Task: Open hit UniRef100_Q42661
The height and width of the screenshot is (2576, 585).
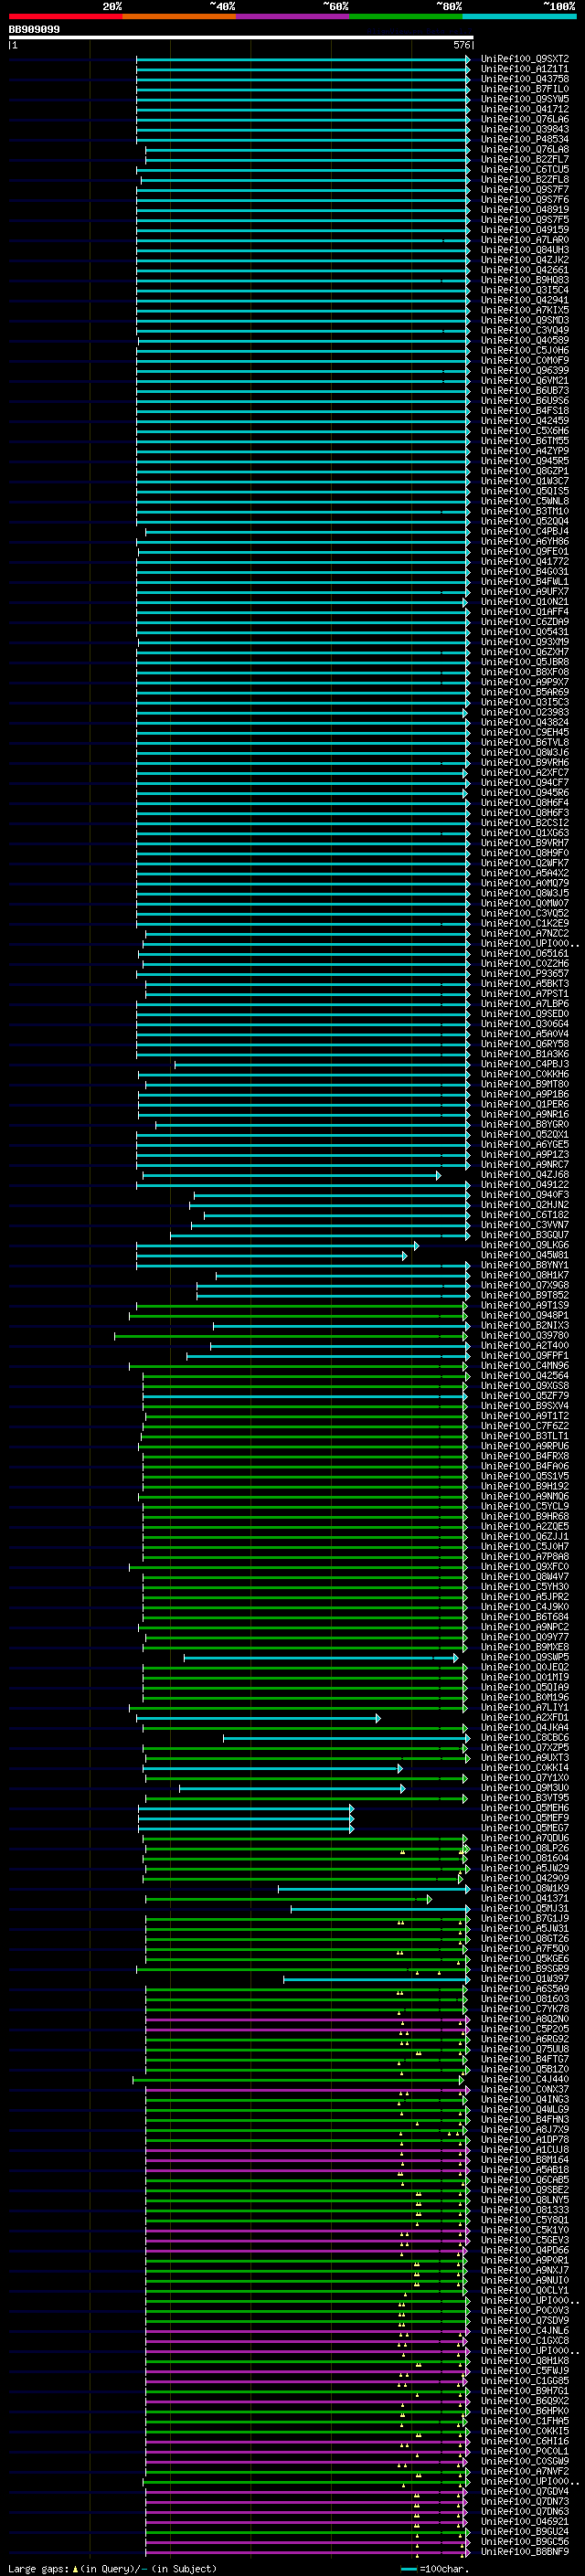Action: [x=525, y=270]
